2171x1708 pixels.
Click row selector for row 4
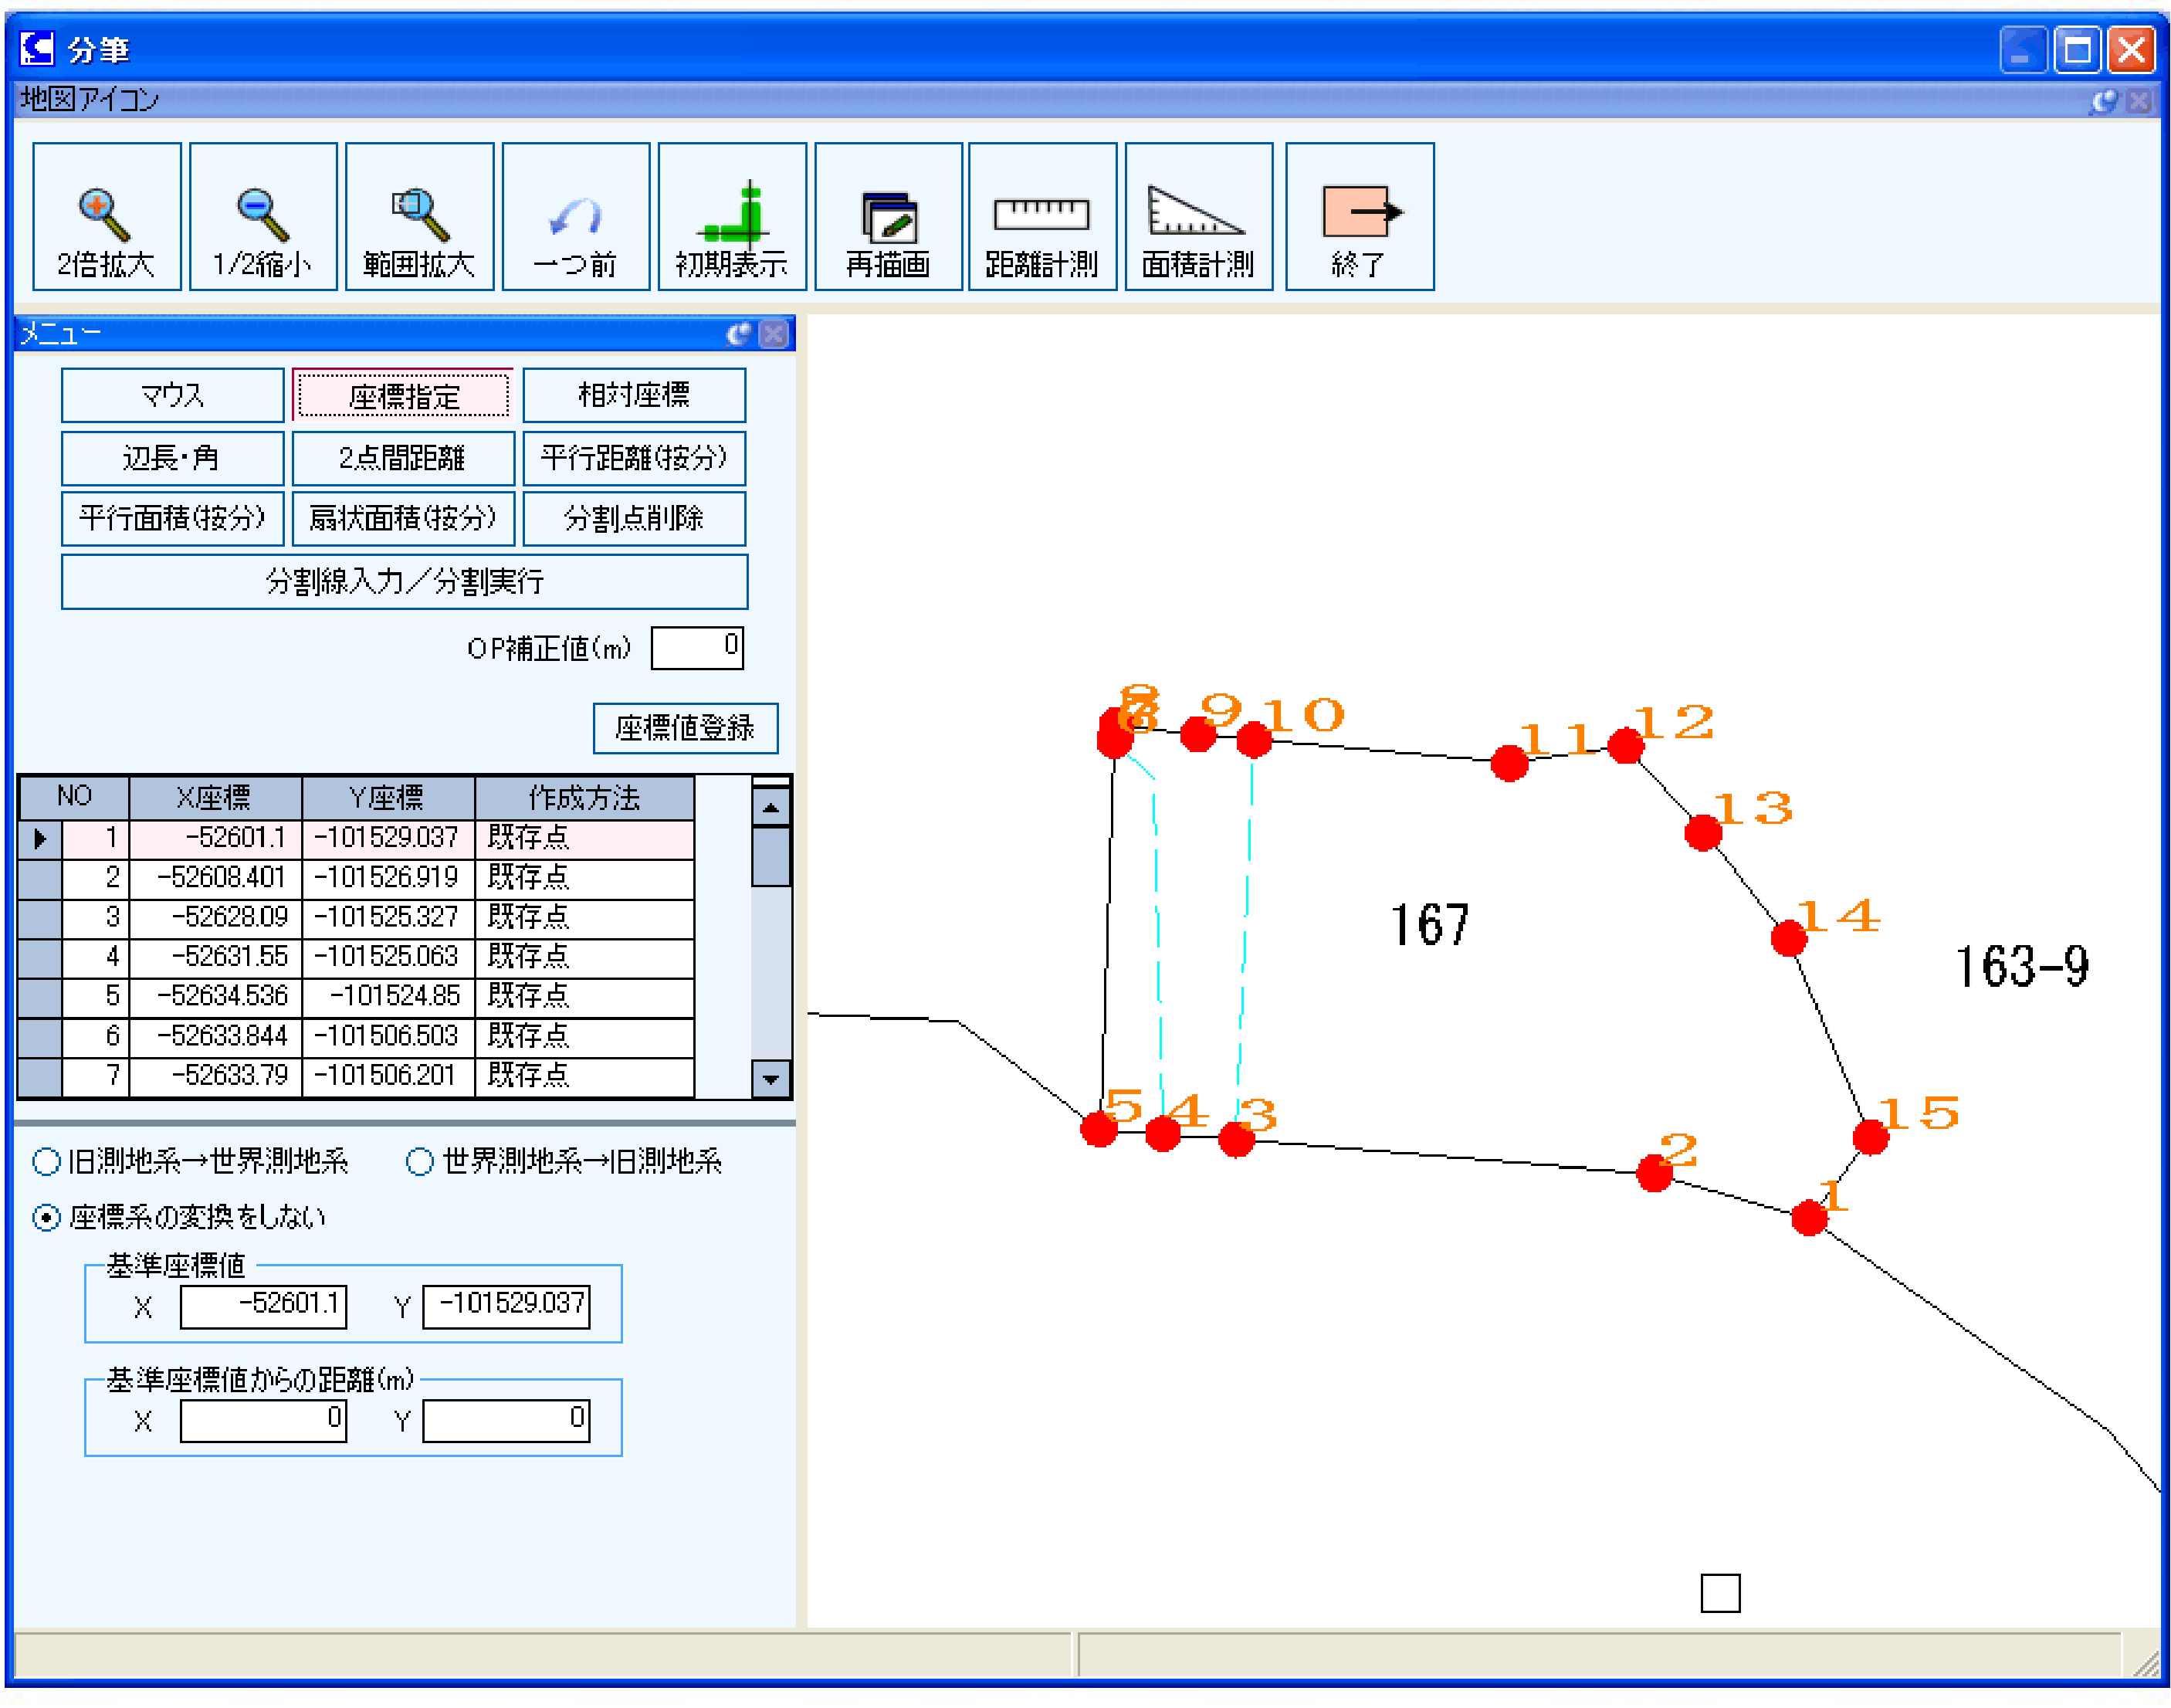click(x=40, y=957)
